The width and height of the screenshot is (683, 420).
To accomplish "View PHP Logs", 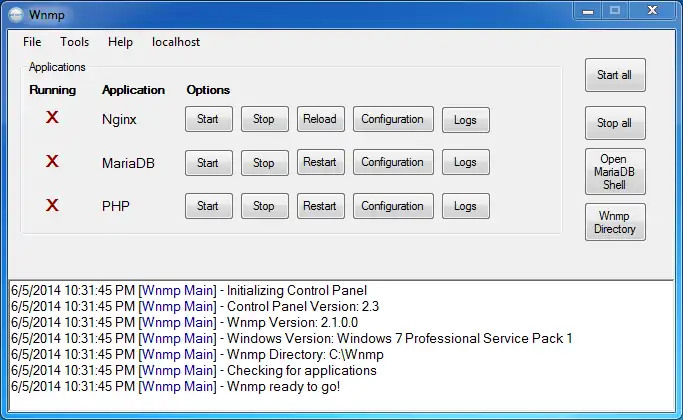I will click(x=466, y=206).
